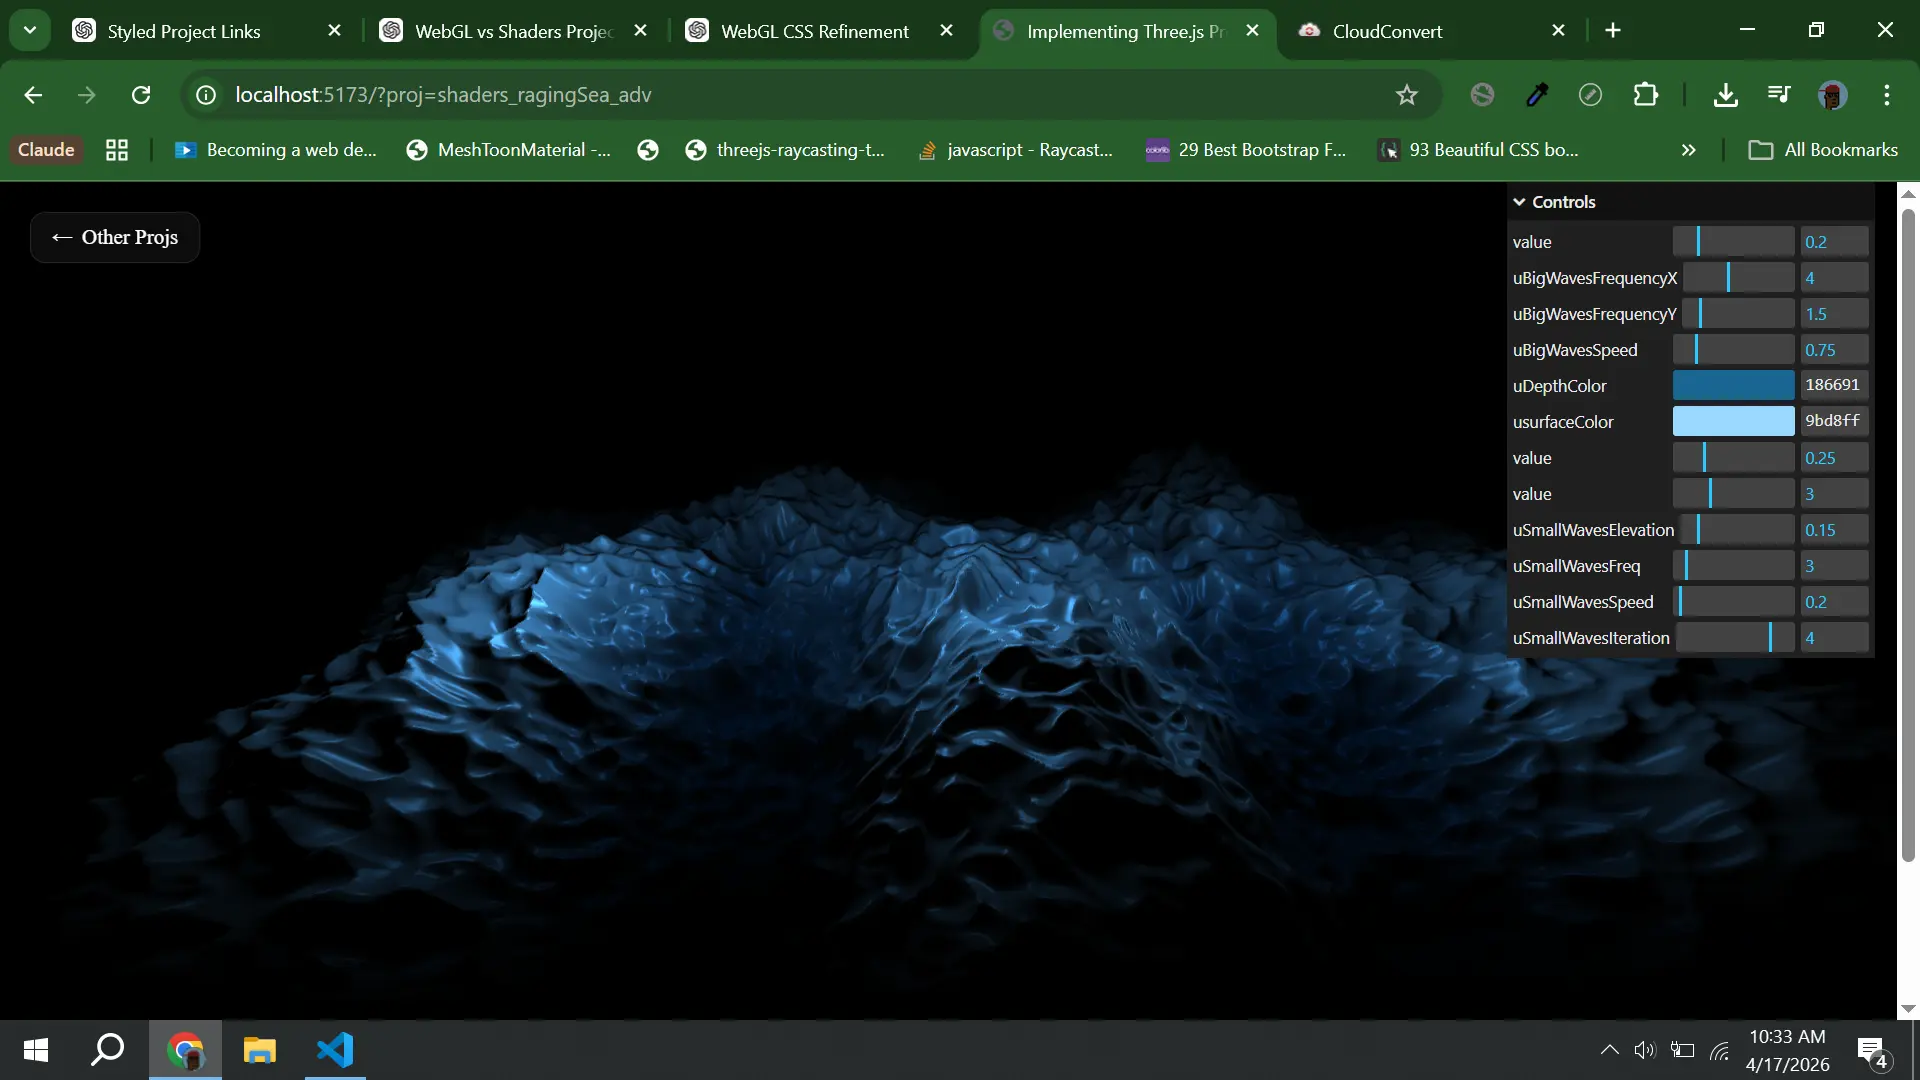This screenshot has width=1920, height=1080.
Task: Show hidden system tray icons
Action: pyautogui.click(x=1609, y=1050)
